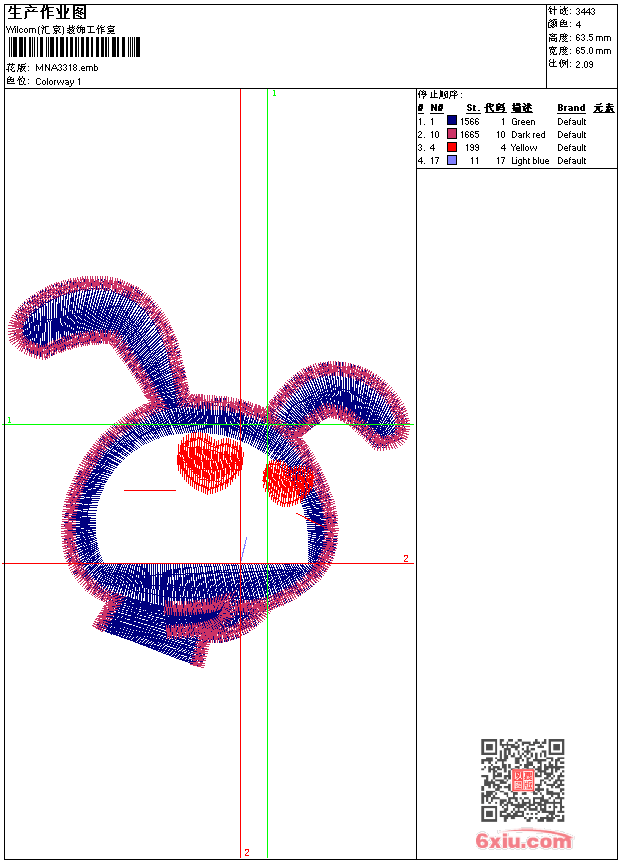The height and width of the screenshot is (860, 620).
Task: Select the MNA3318.emb file name text
Action: click(x=67, y=68)
